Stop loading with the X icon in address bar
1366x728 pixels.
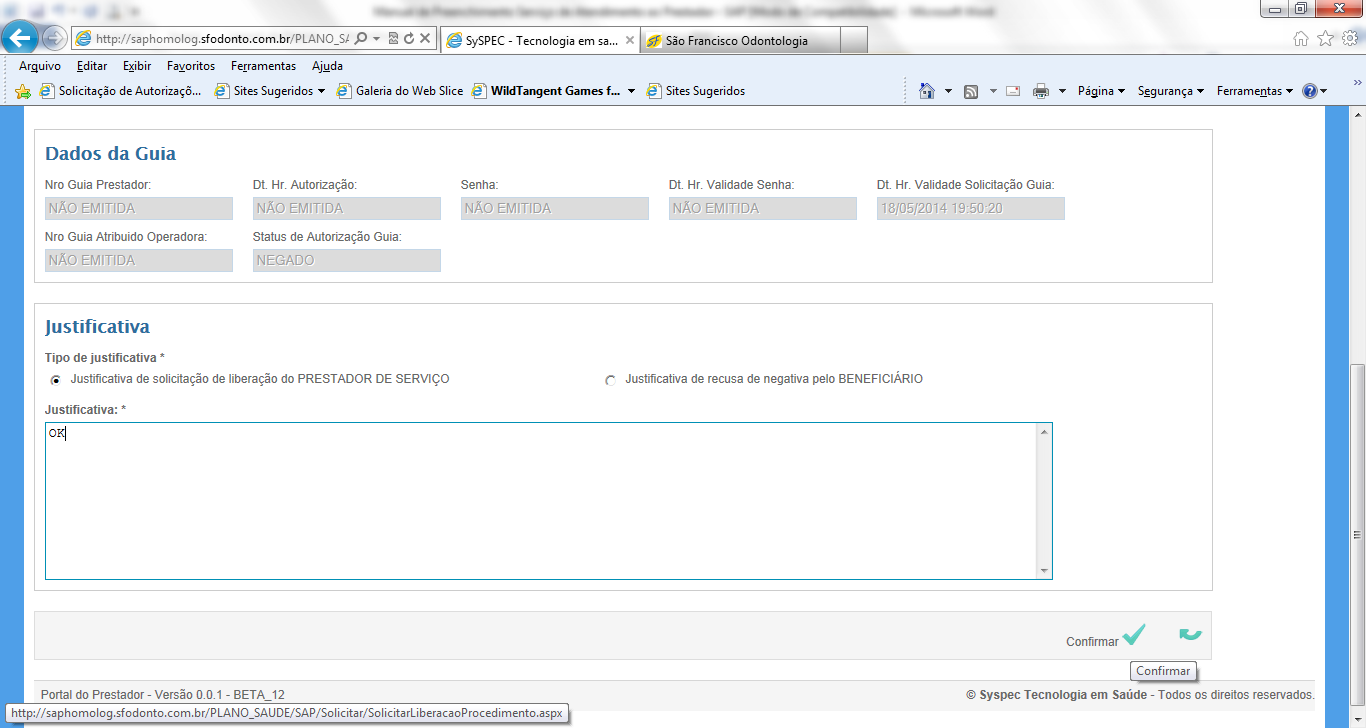click(x=424, y=39)
